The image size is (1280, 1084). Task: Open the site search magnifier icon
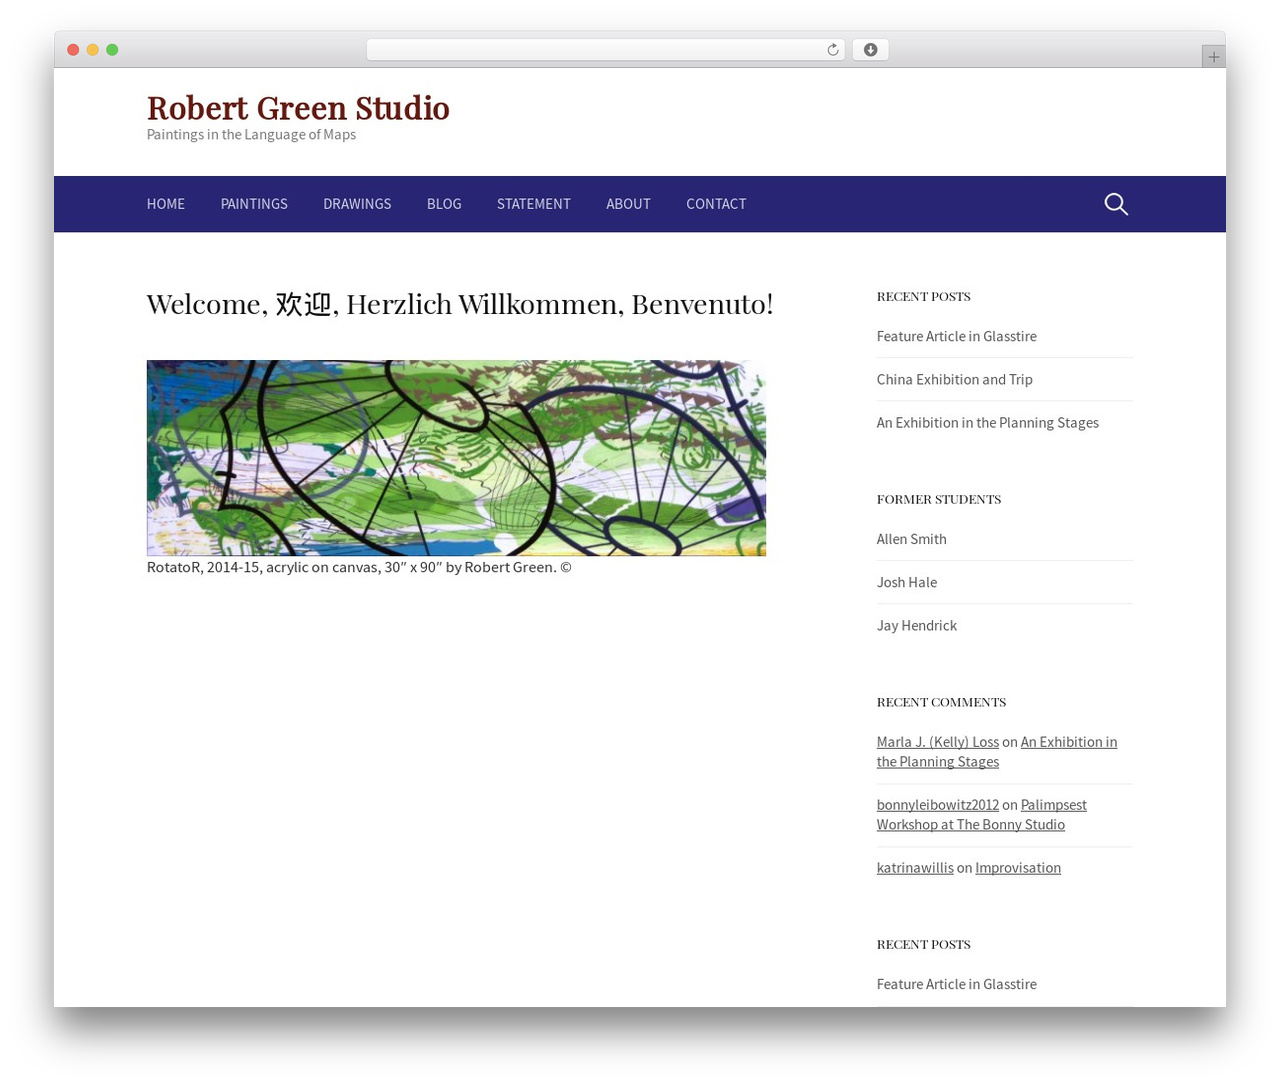coord(1116,204)
